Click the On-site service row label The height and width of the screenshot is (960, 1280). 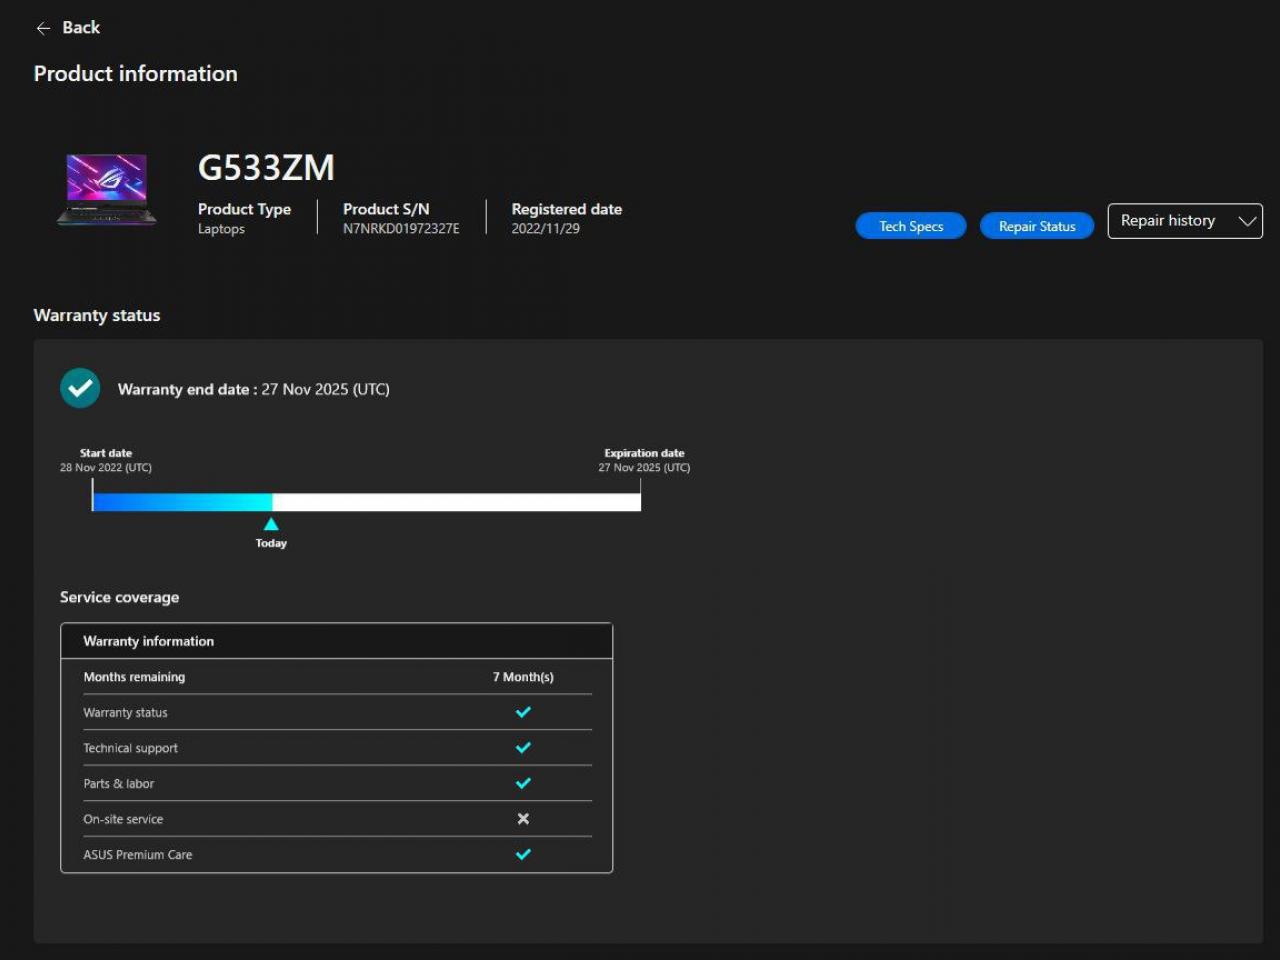123,819
